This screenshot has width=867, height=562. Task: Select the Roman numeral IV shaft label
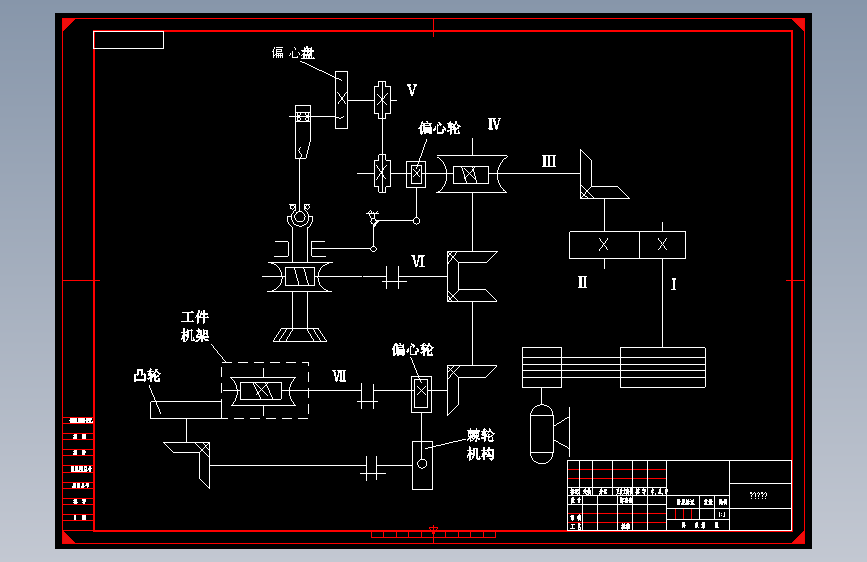pyautogui.click(x=494, y=124)
